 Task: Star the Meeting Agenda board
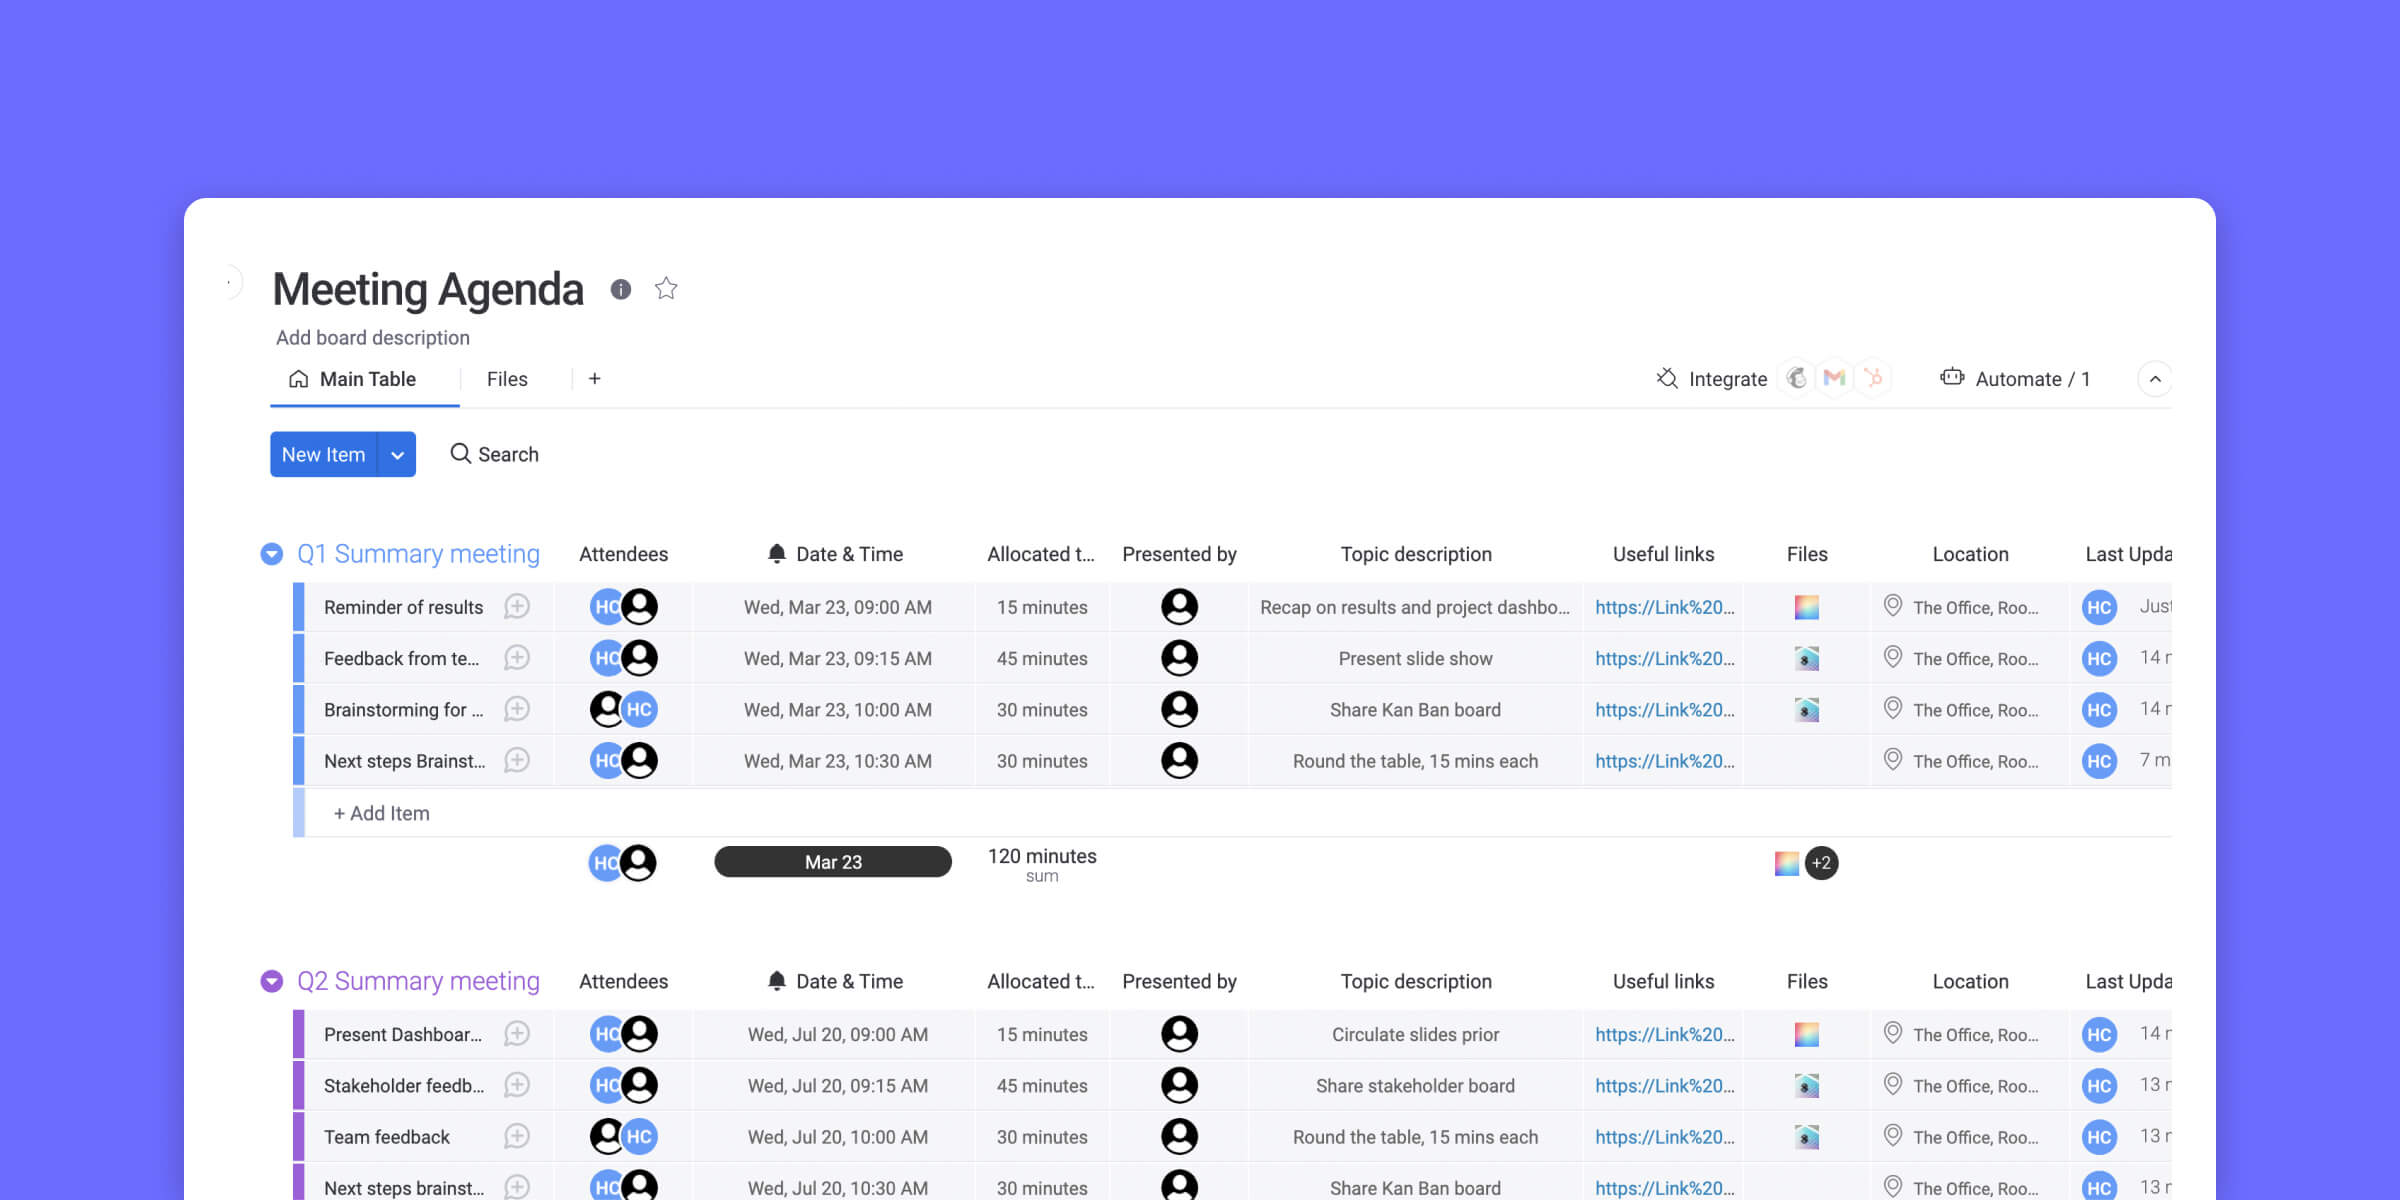[665, 289]
